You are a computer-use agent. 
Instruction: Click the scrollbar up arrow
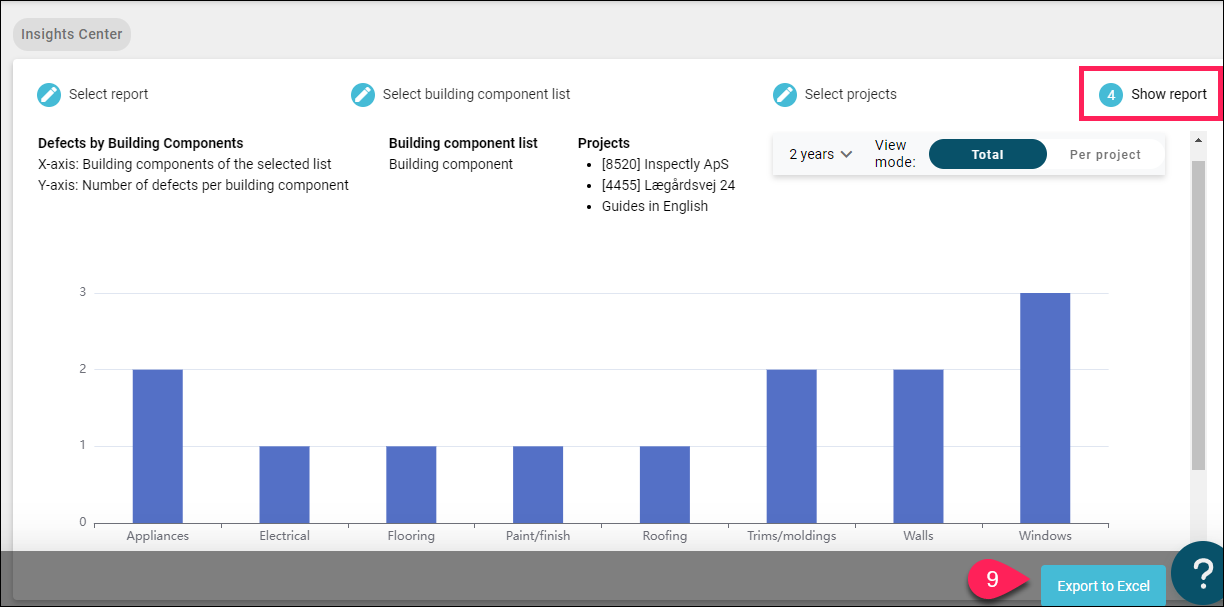(x=1199, y=139)
